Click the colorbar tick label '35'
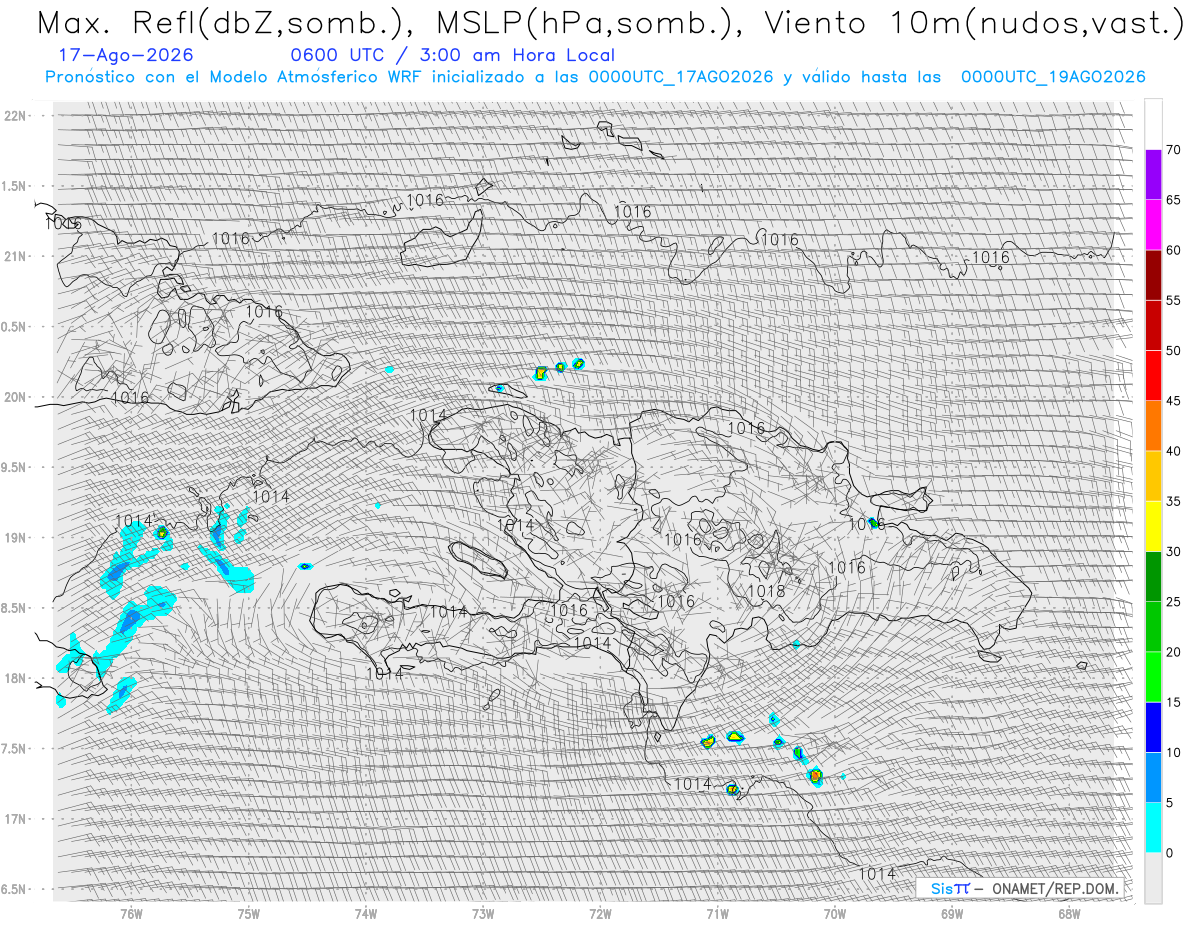Image resolution: width=1200 pixels, height=927 pixels. click(x=1173, y=501)
